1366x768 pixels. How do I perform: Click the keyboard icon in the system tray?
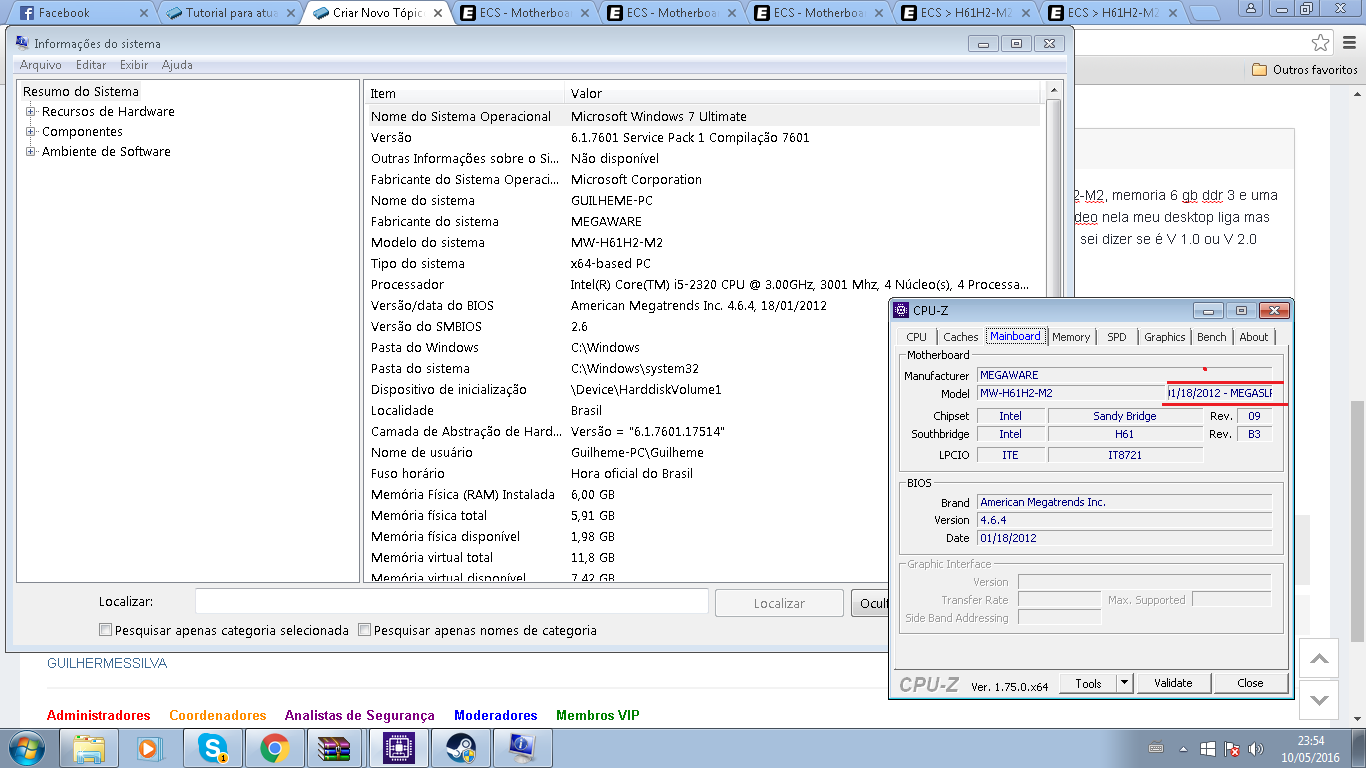pyautogui.click(x=1156, y=748)
